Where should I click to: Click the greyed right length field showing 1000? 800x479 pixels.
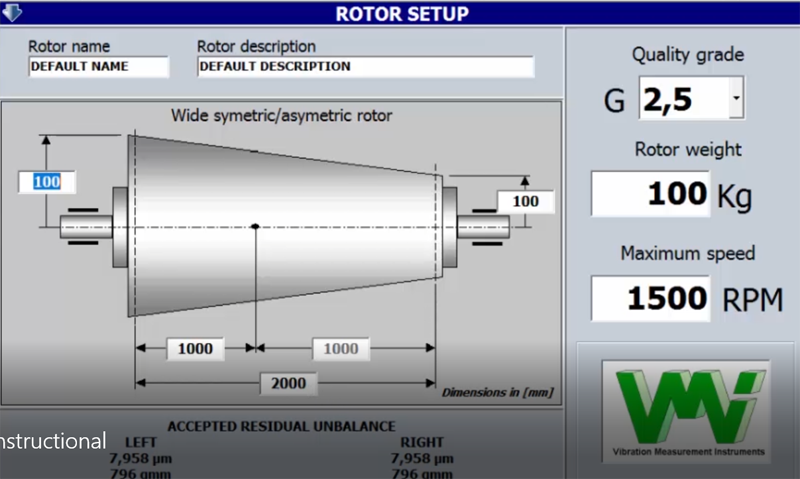(340, 349)
